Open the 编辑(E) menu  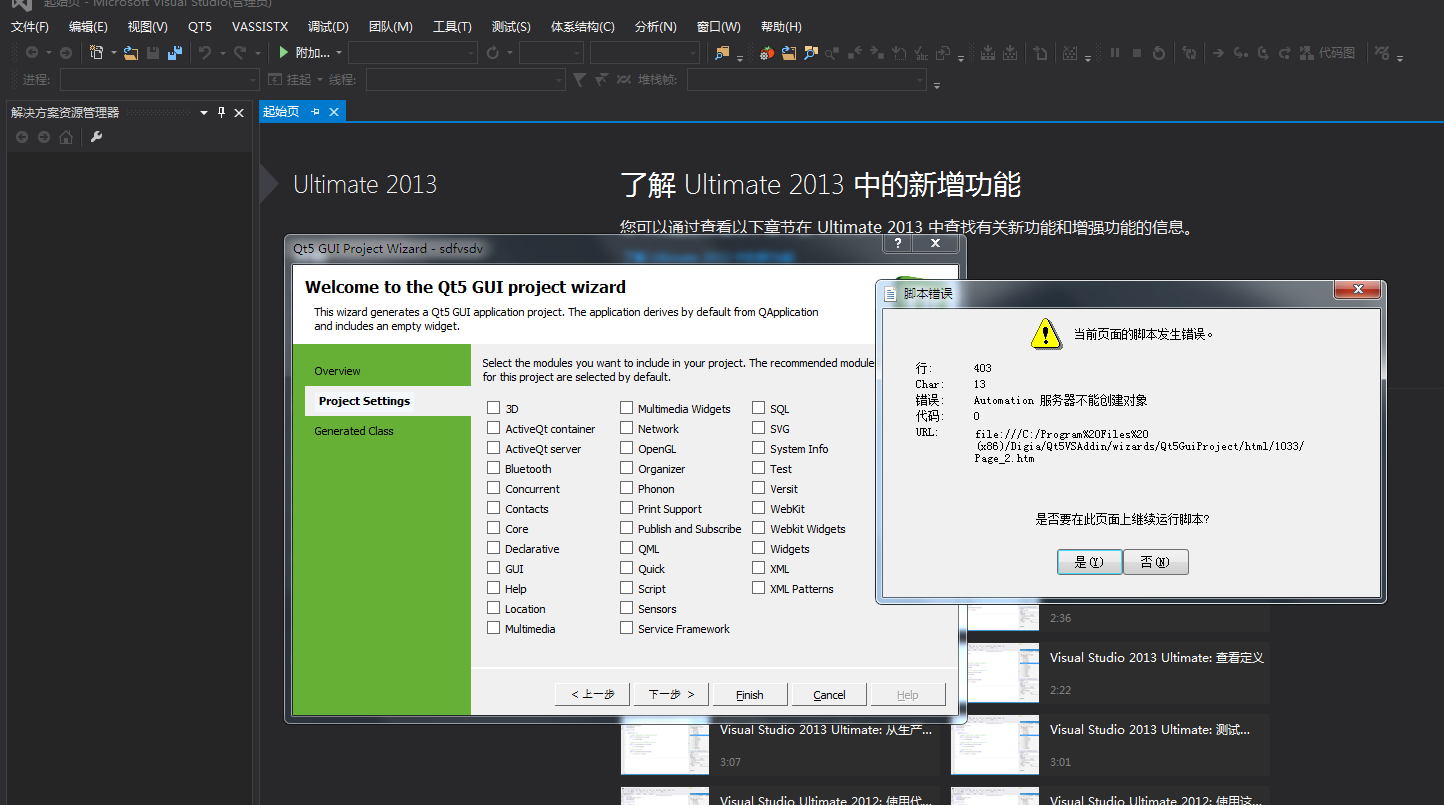tap(88, 26)
